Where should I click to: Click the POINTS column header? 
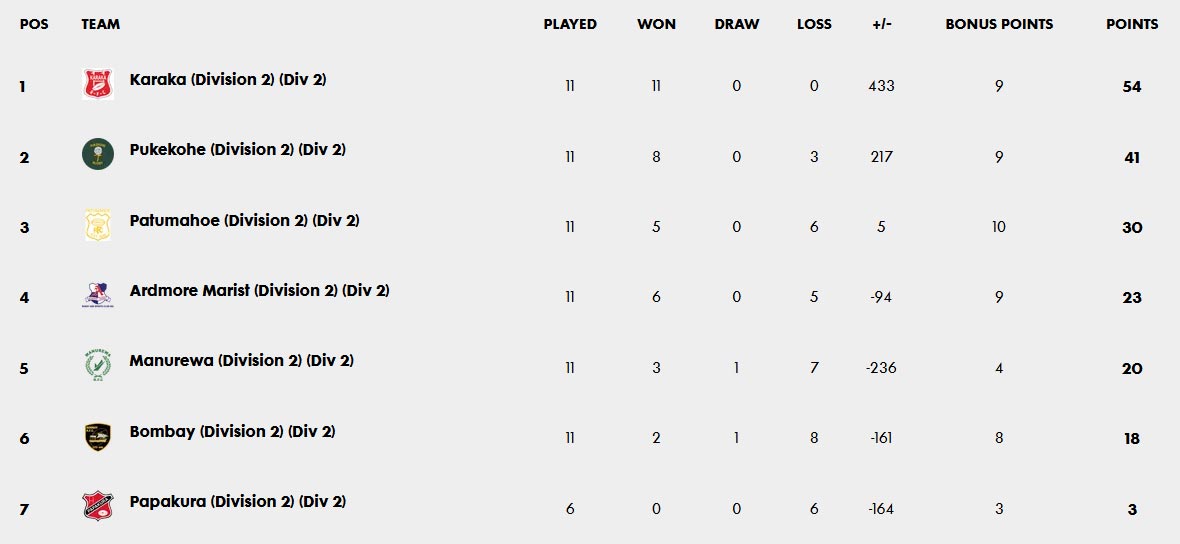click(1131, 24)
